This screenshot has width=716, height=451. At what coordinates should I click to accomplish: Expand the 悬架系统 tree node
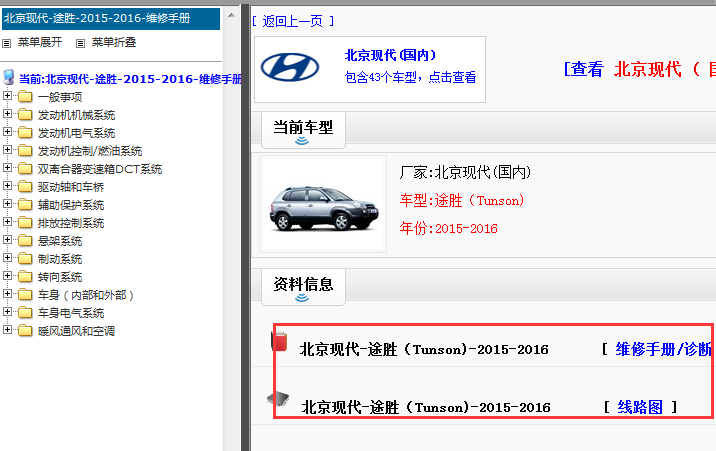7,239
